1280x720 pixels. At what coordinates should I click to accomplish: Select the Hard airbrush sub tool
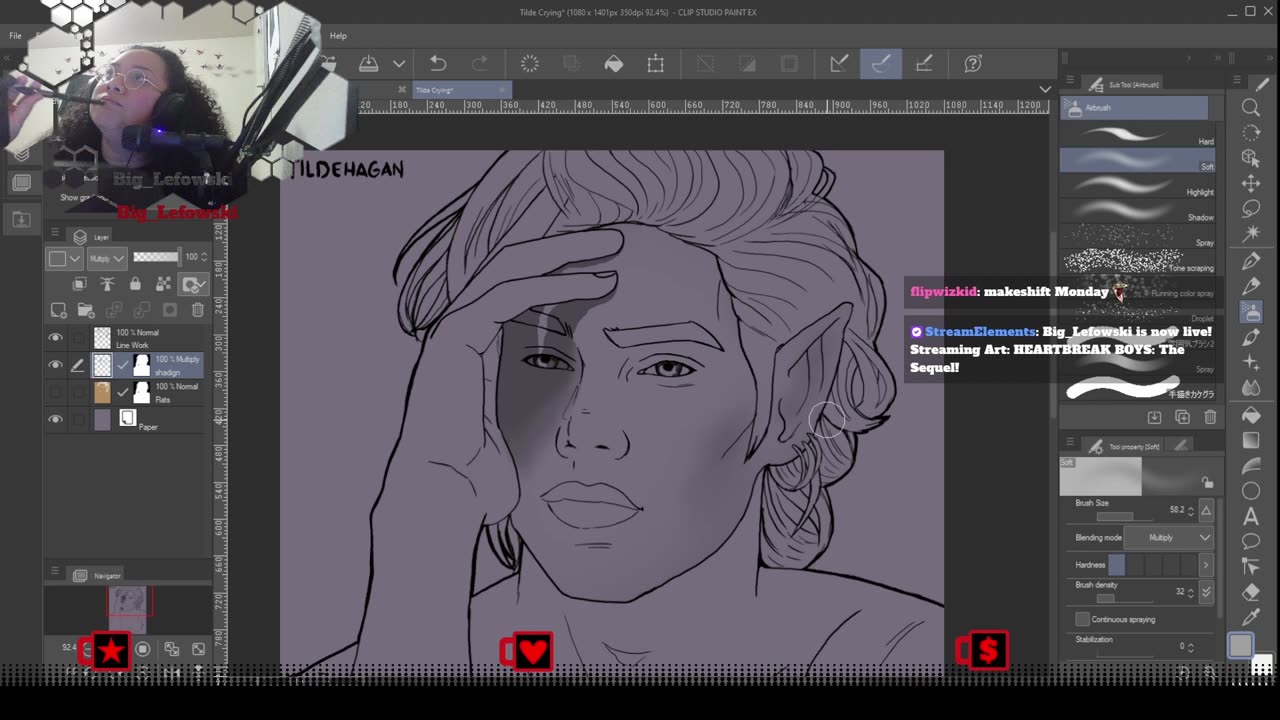click(1138, 135)
